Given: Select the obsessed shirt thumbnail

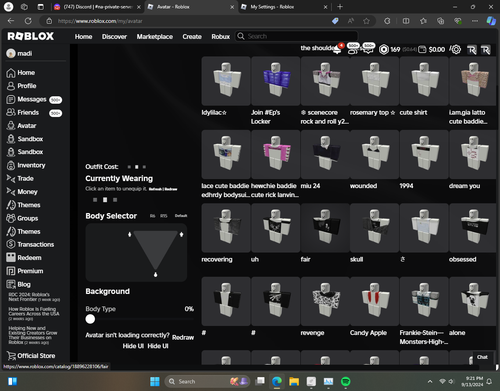Looking at the screenshot, I should click(473, 228).
